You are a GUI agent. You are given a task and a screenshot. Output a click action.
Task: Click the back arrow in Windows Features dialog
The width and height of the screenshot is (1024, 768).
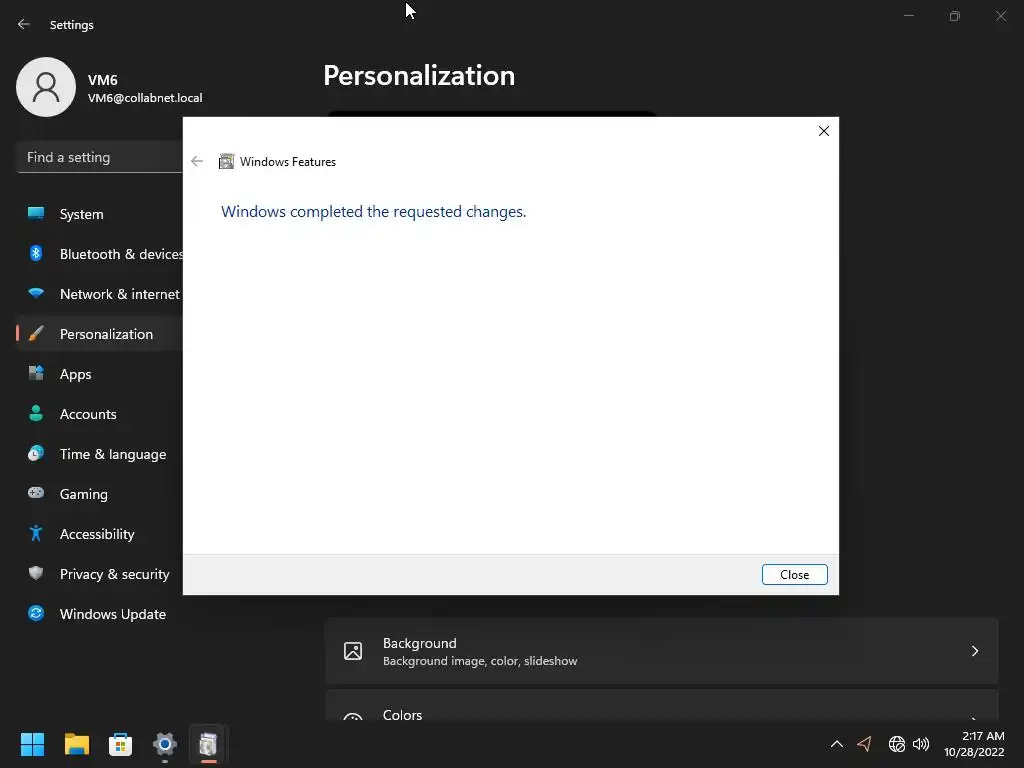coord(197,161)
